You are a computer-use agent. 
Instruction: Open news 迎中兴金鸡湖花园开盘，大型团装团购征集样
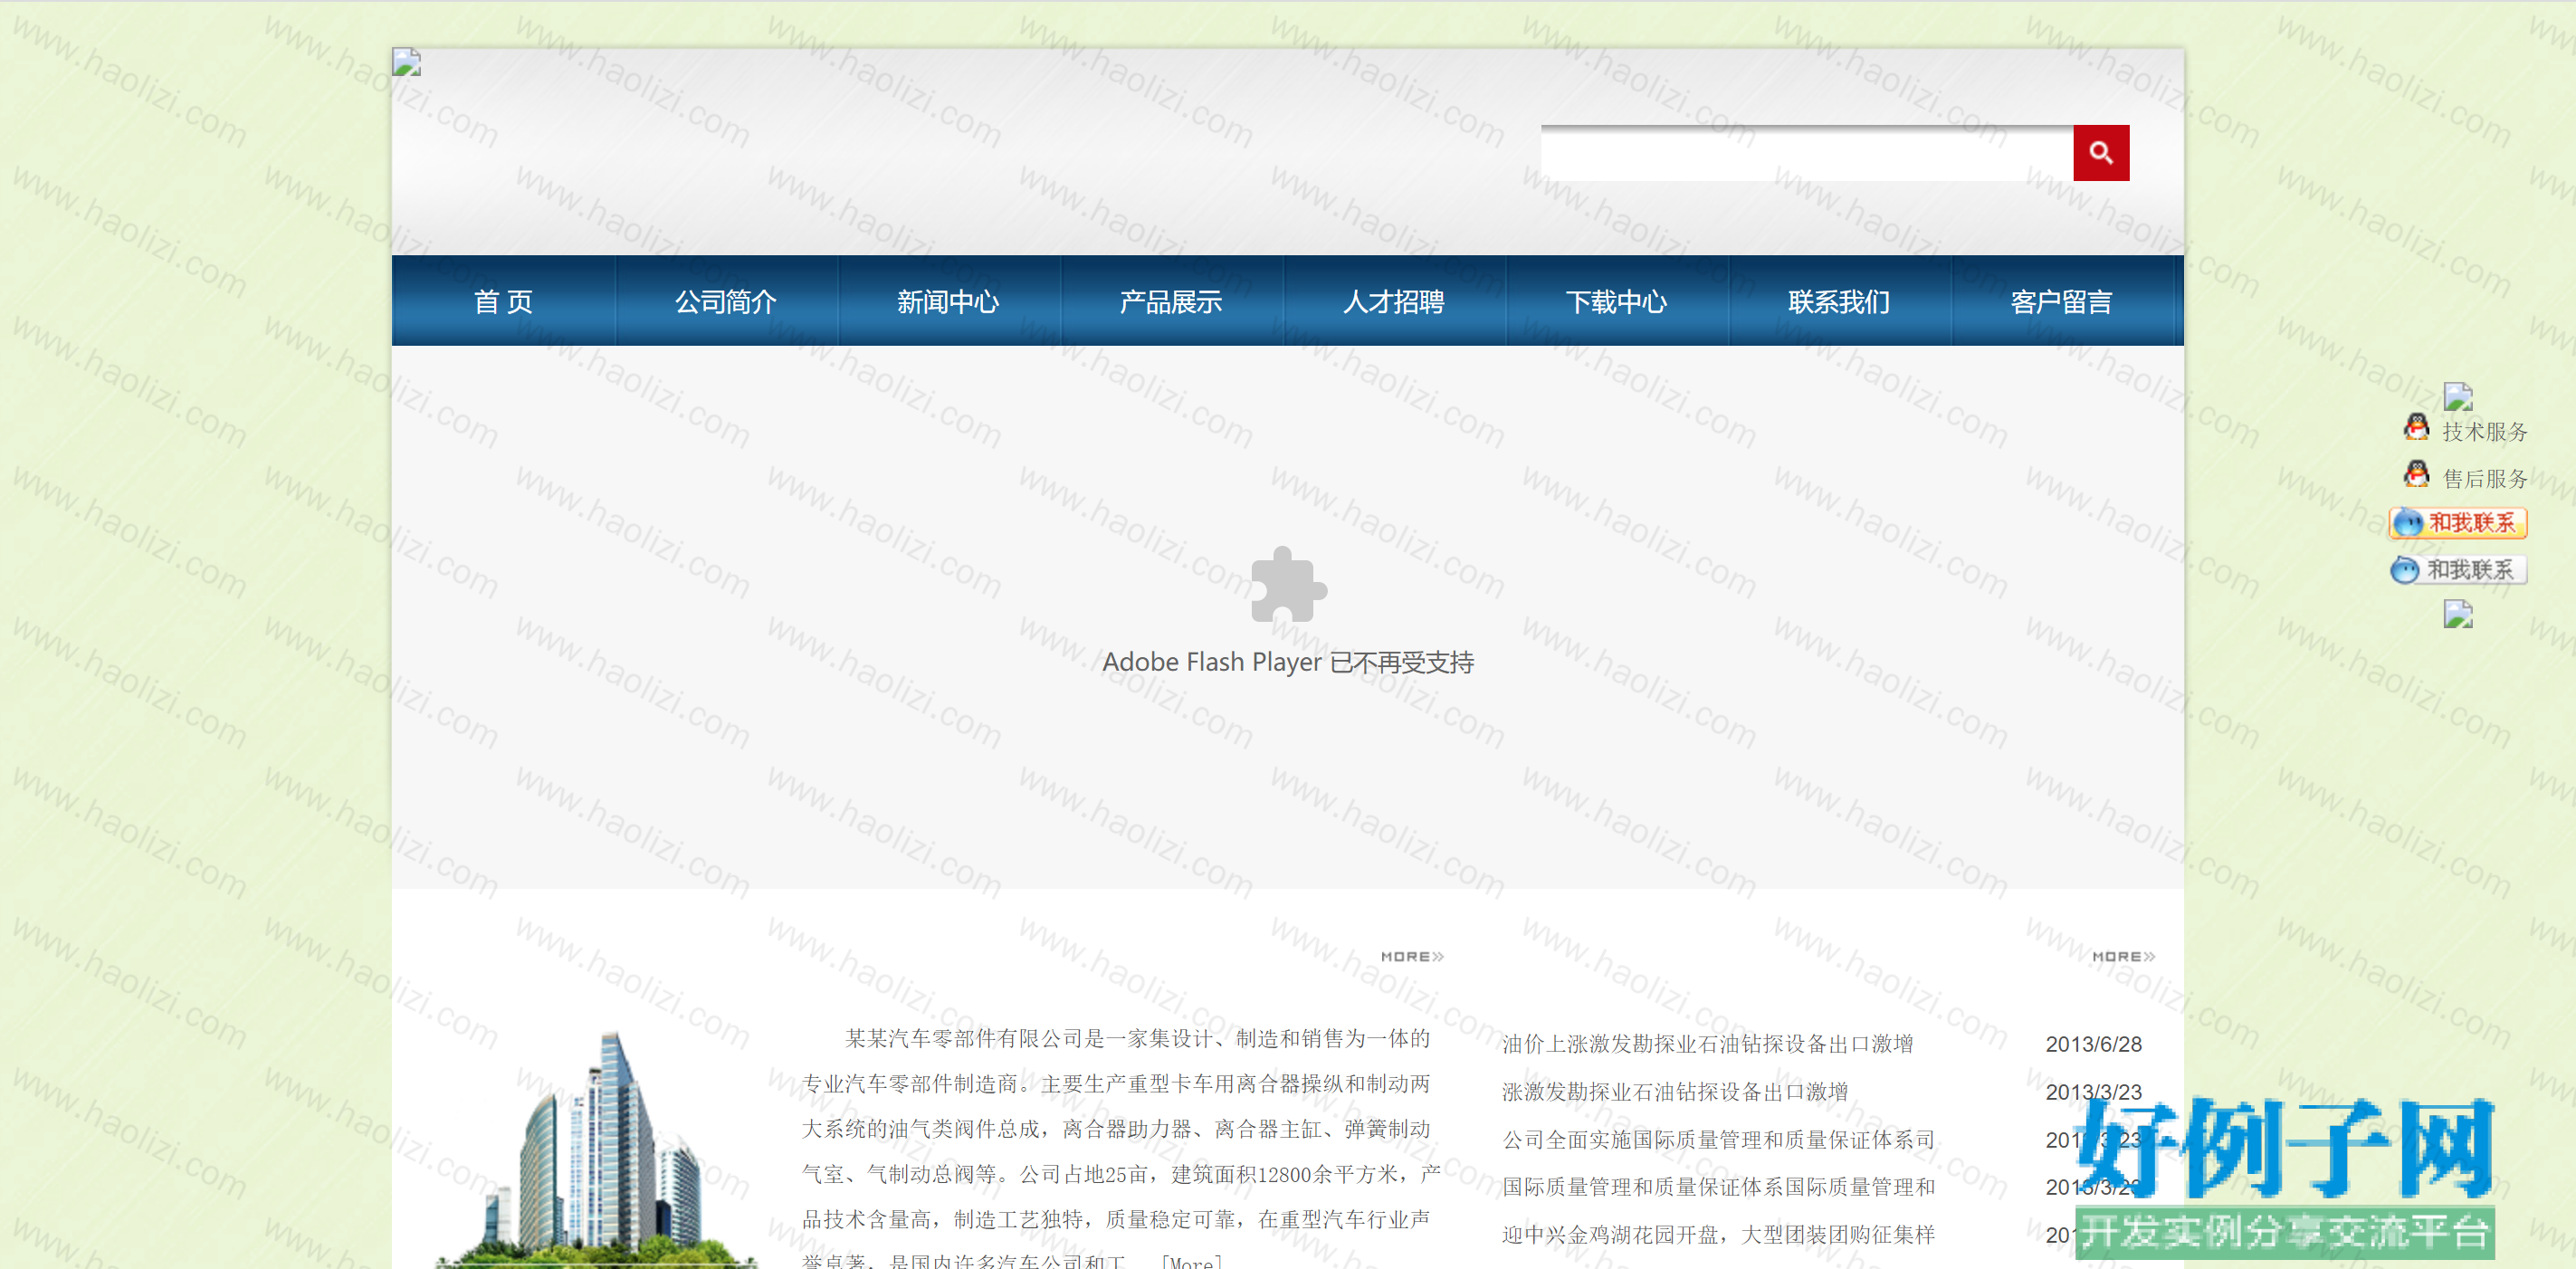tap(1718, 1235)
